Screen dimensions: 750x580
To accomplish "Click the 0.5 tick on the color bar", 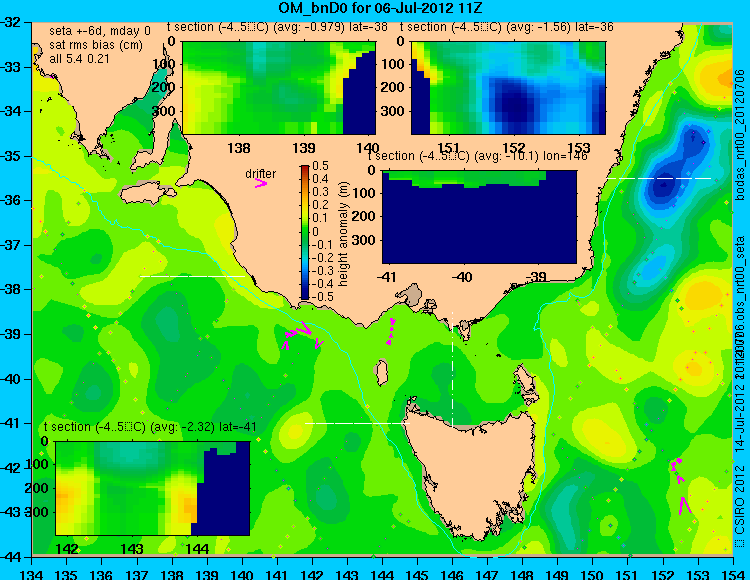I will click(320, 166).
